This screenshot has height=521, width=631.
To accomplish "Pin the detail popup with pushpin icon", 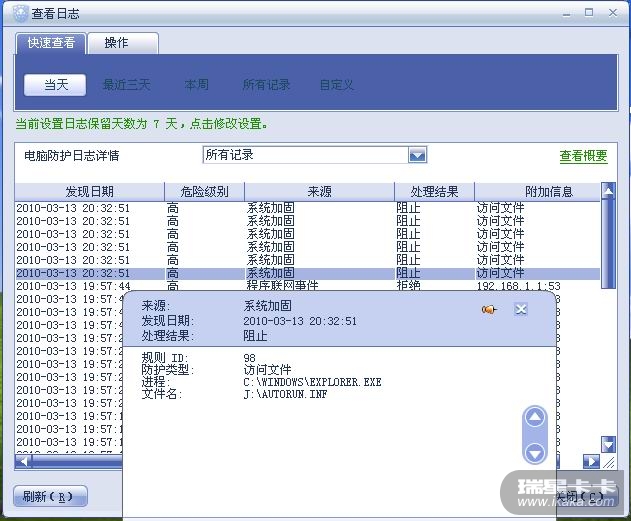I will coord(489,309).
